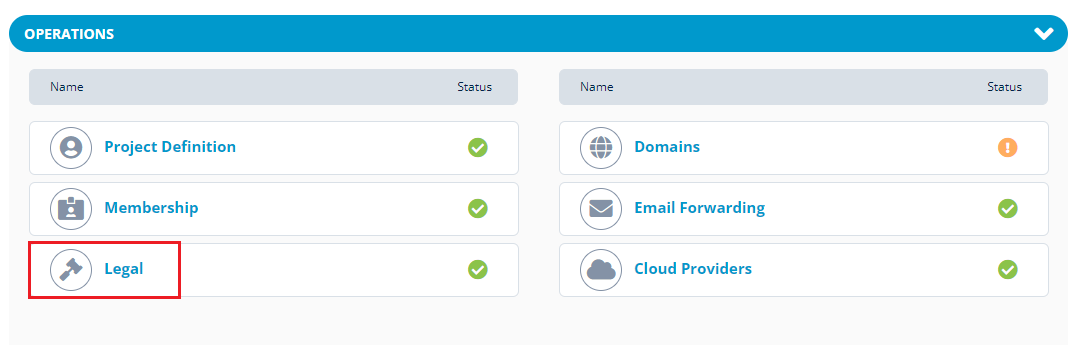Click the Cloud Providers cloud icon
This screenshot has height=362, width=1085.
point(601,269)
